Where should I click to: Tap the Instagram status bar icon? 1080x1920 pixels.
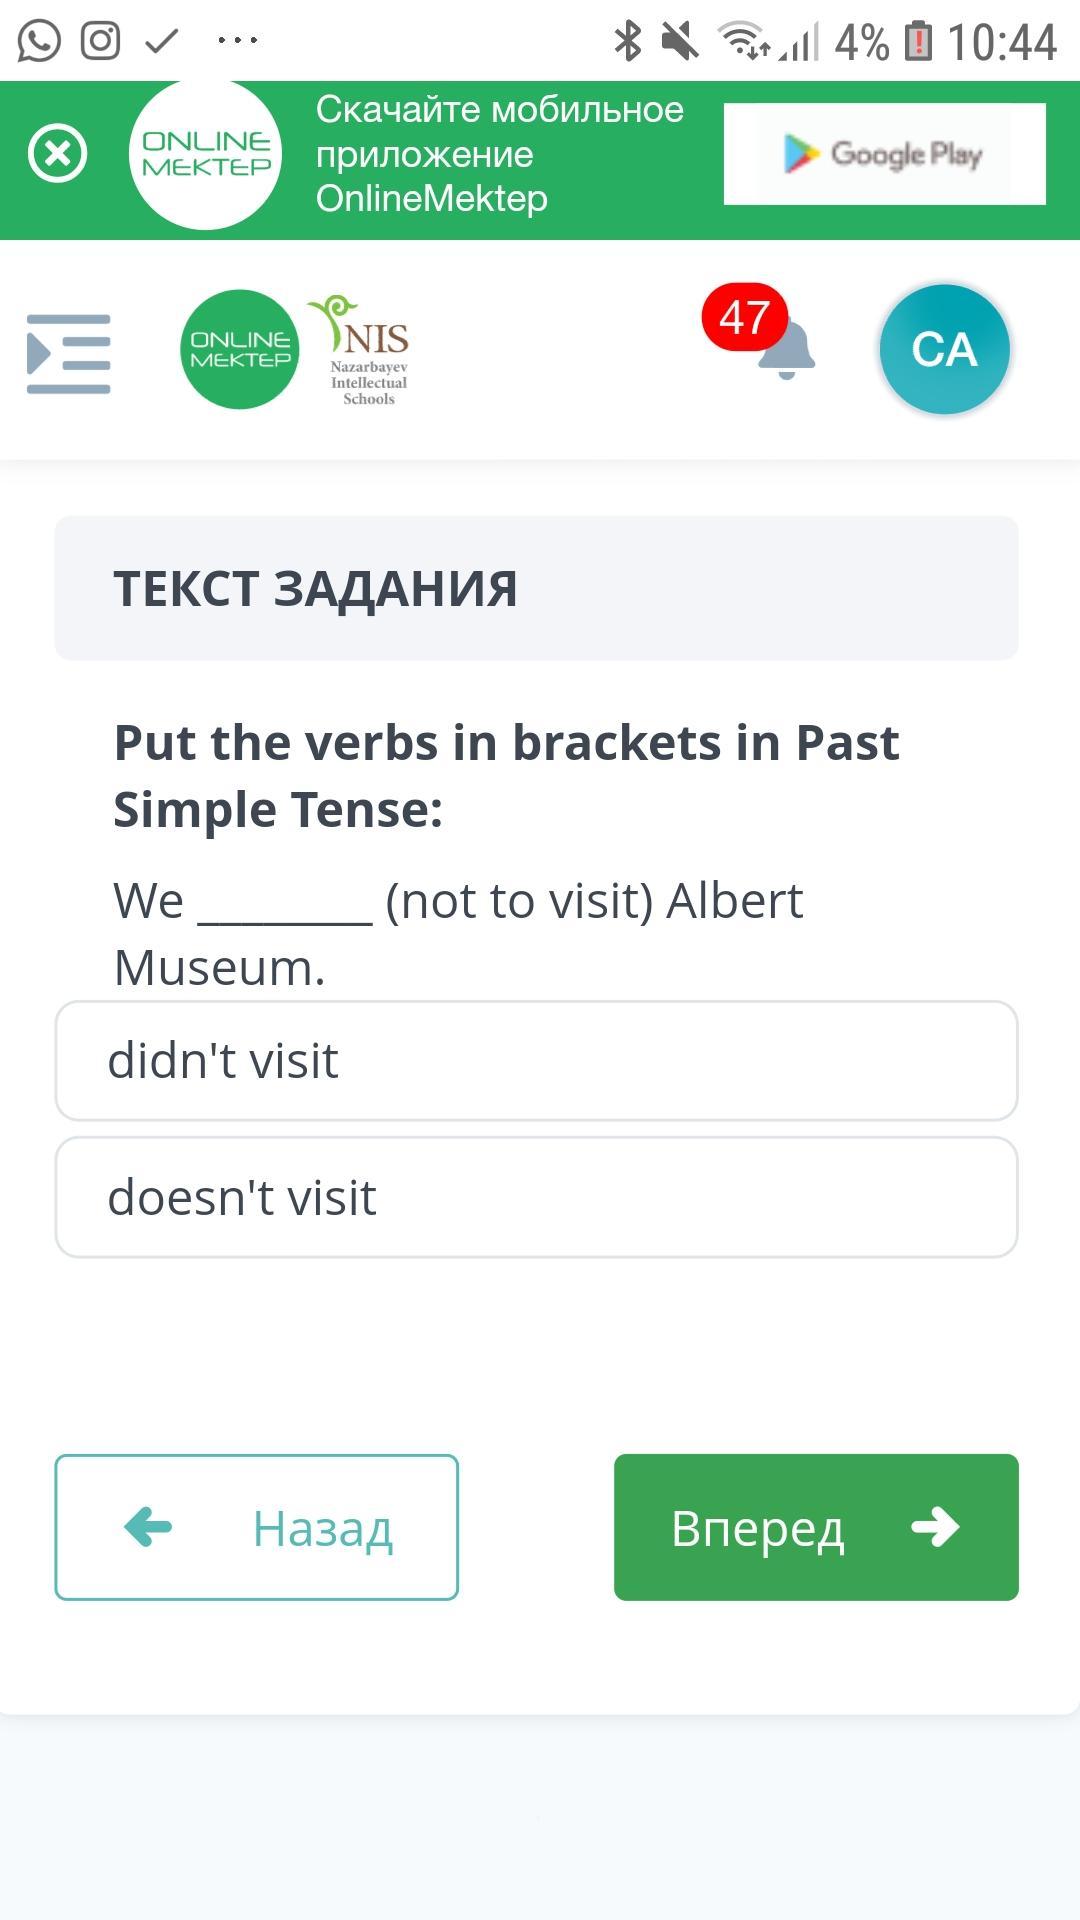100,41
